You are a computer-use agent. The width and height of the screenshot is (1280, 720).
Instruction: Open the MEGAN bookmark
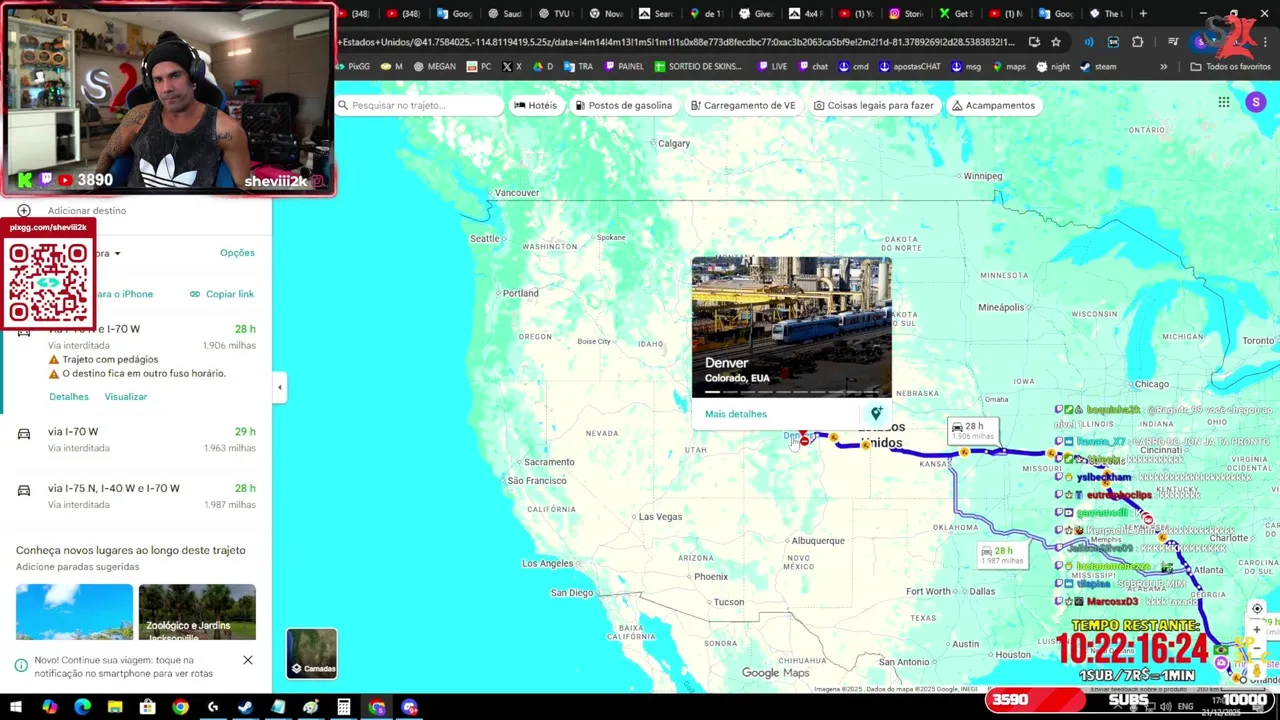433,67
